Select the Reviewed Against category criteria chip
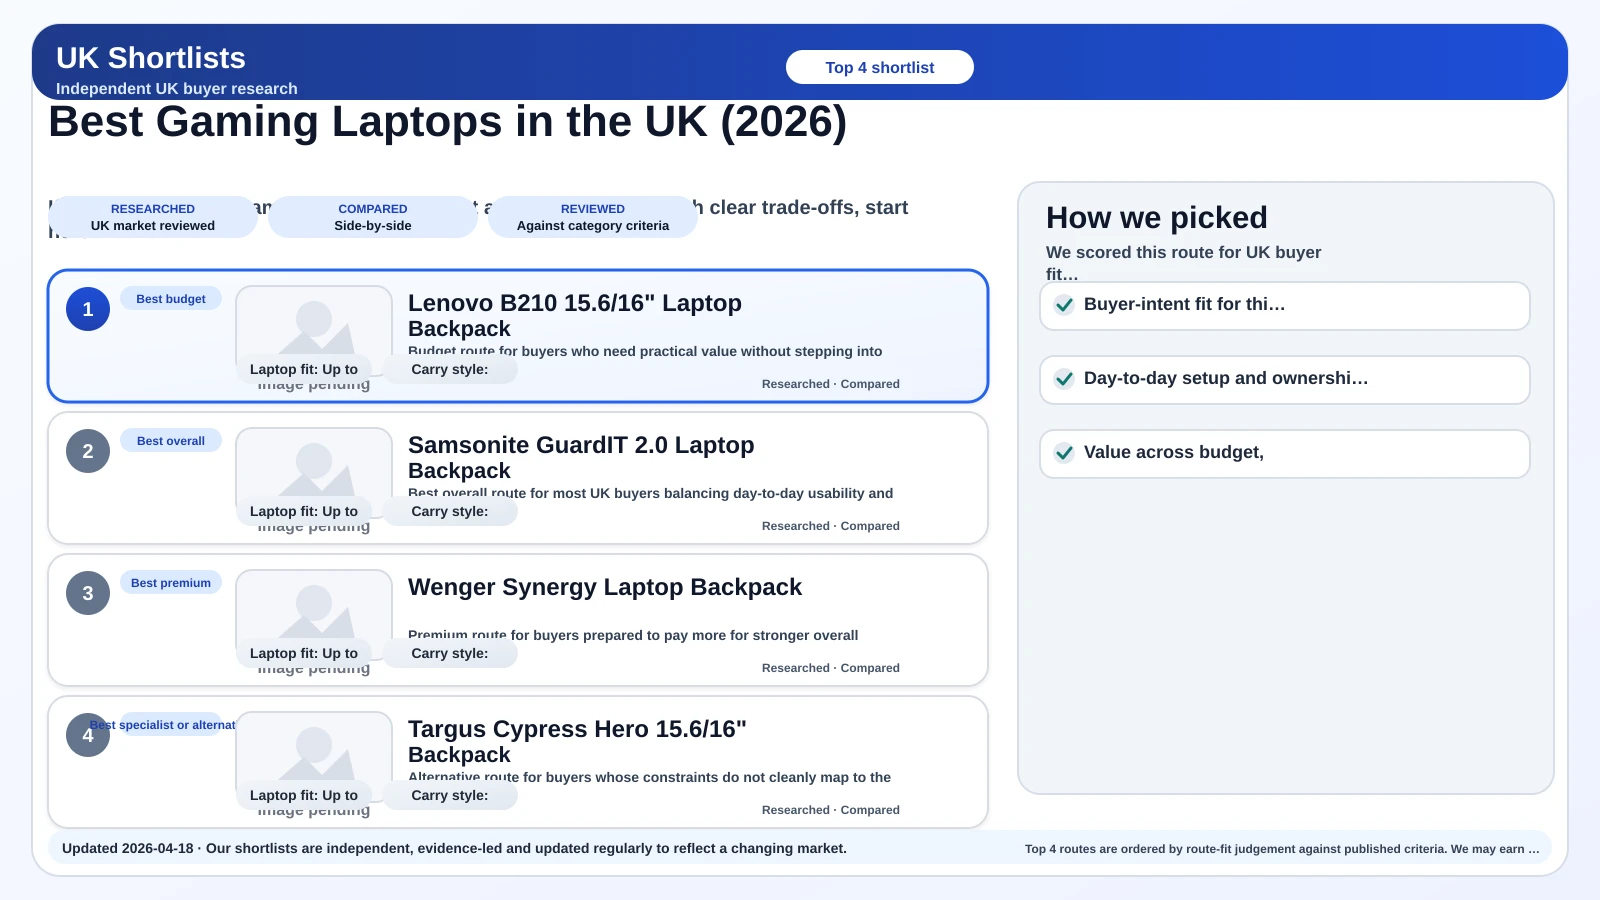The width and height of the screenshot is (1600, 900). (x=593, y=217)
